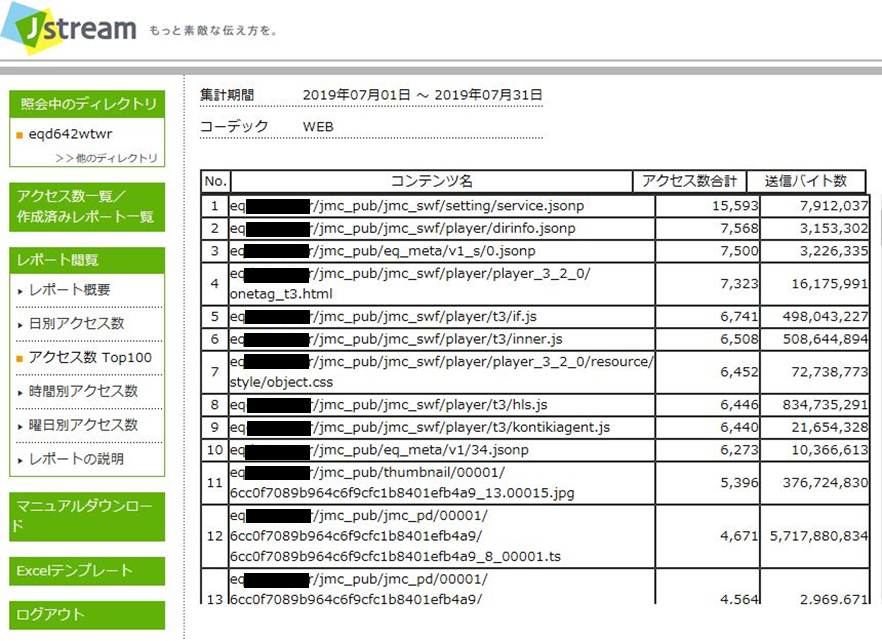Image resolution: width=882 pixels, height=641 pixels.
Task: Click マニュアルダウンロード button
Action: [87, 516]
